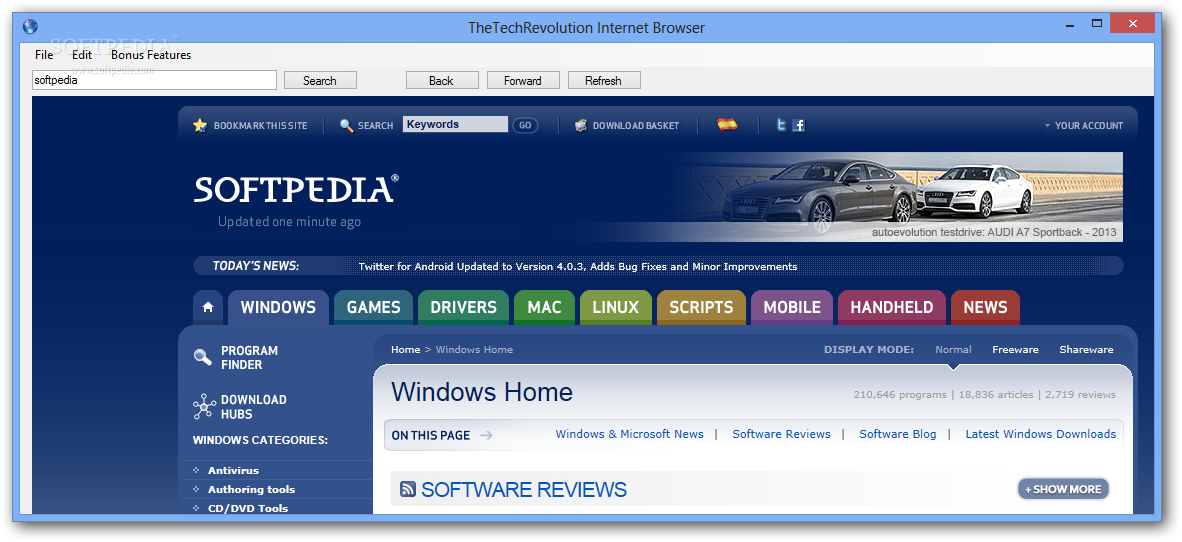The width and height of the screenshot is (1182, 542).
Task: Click the GO button beside Keywords
Action: 525,125
